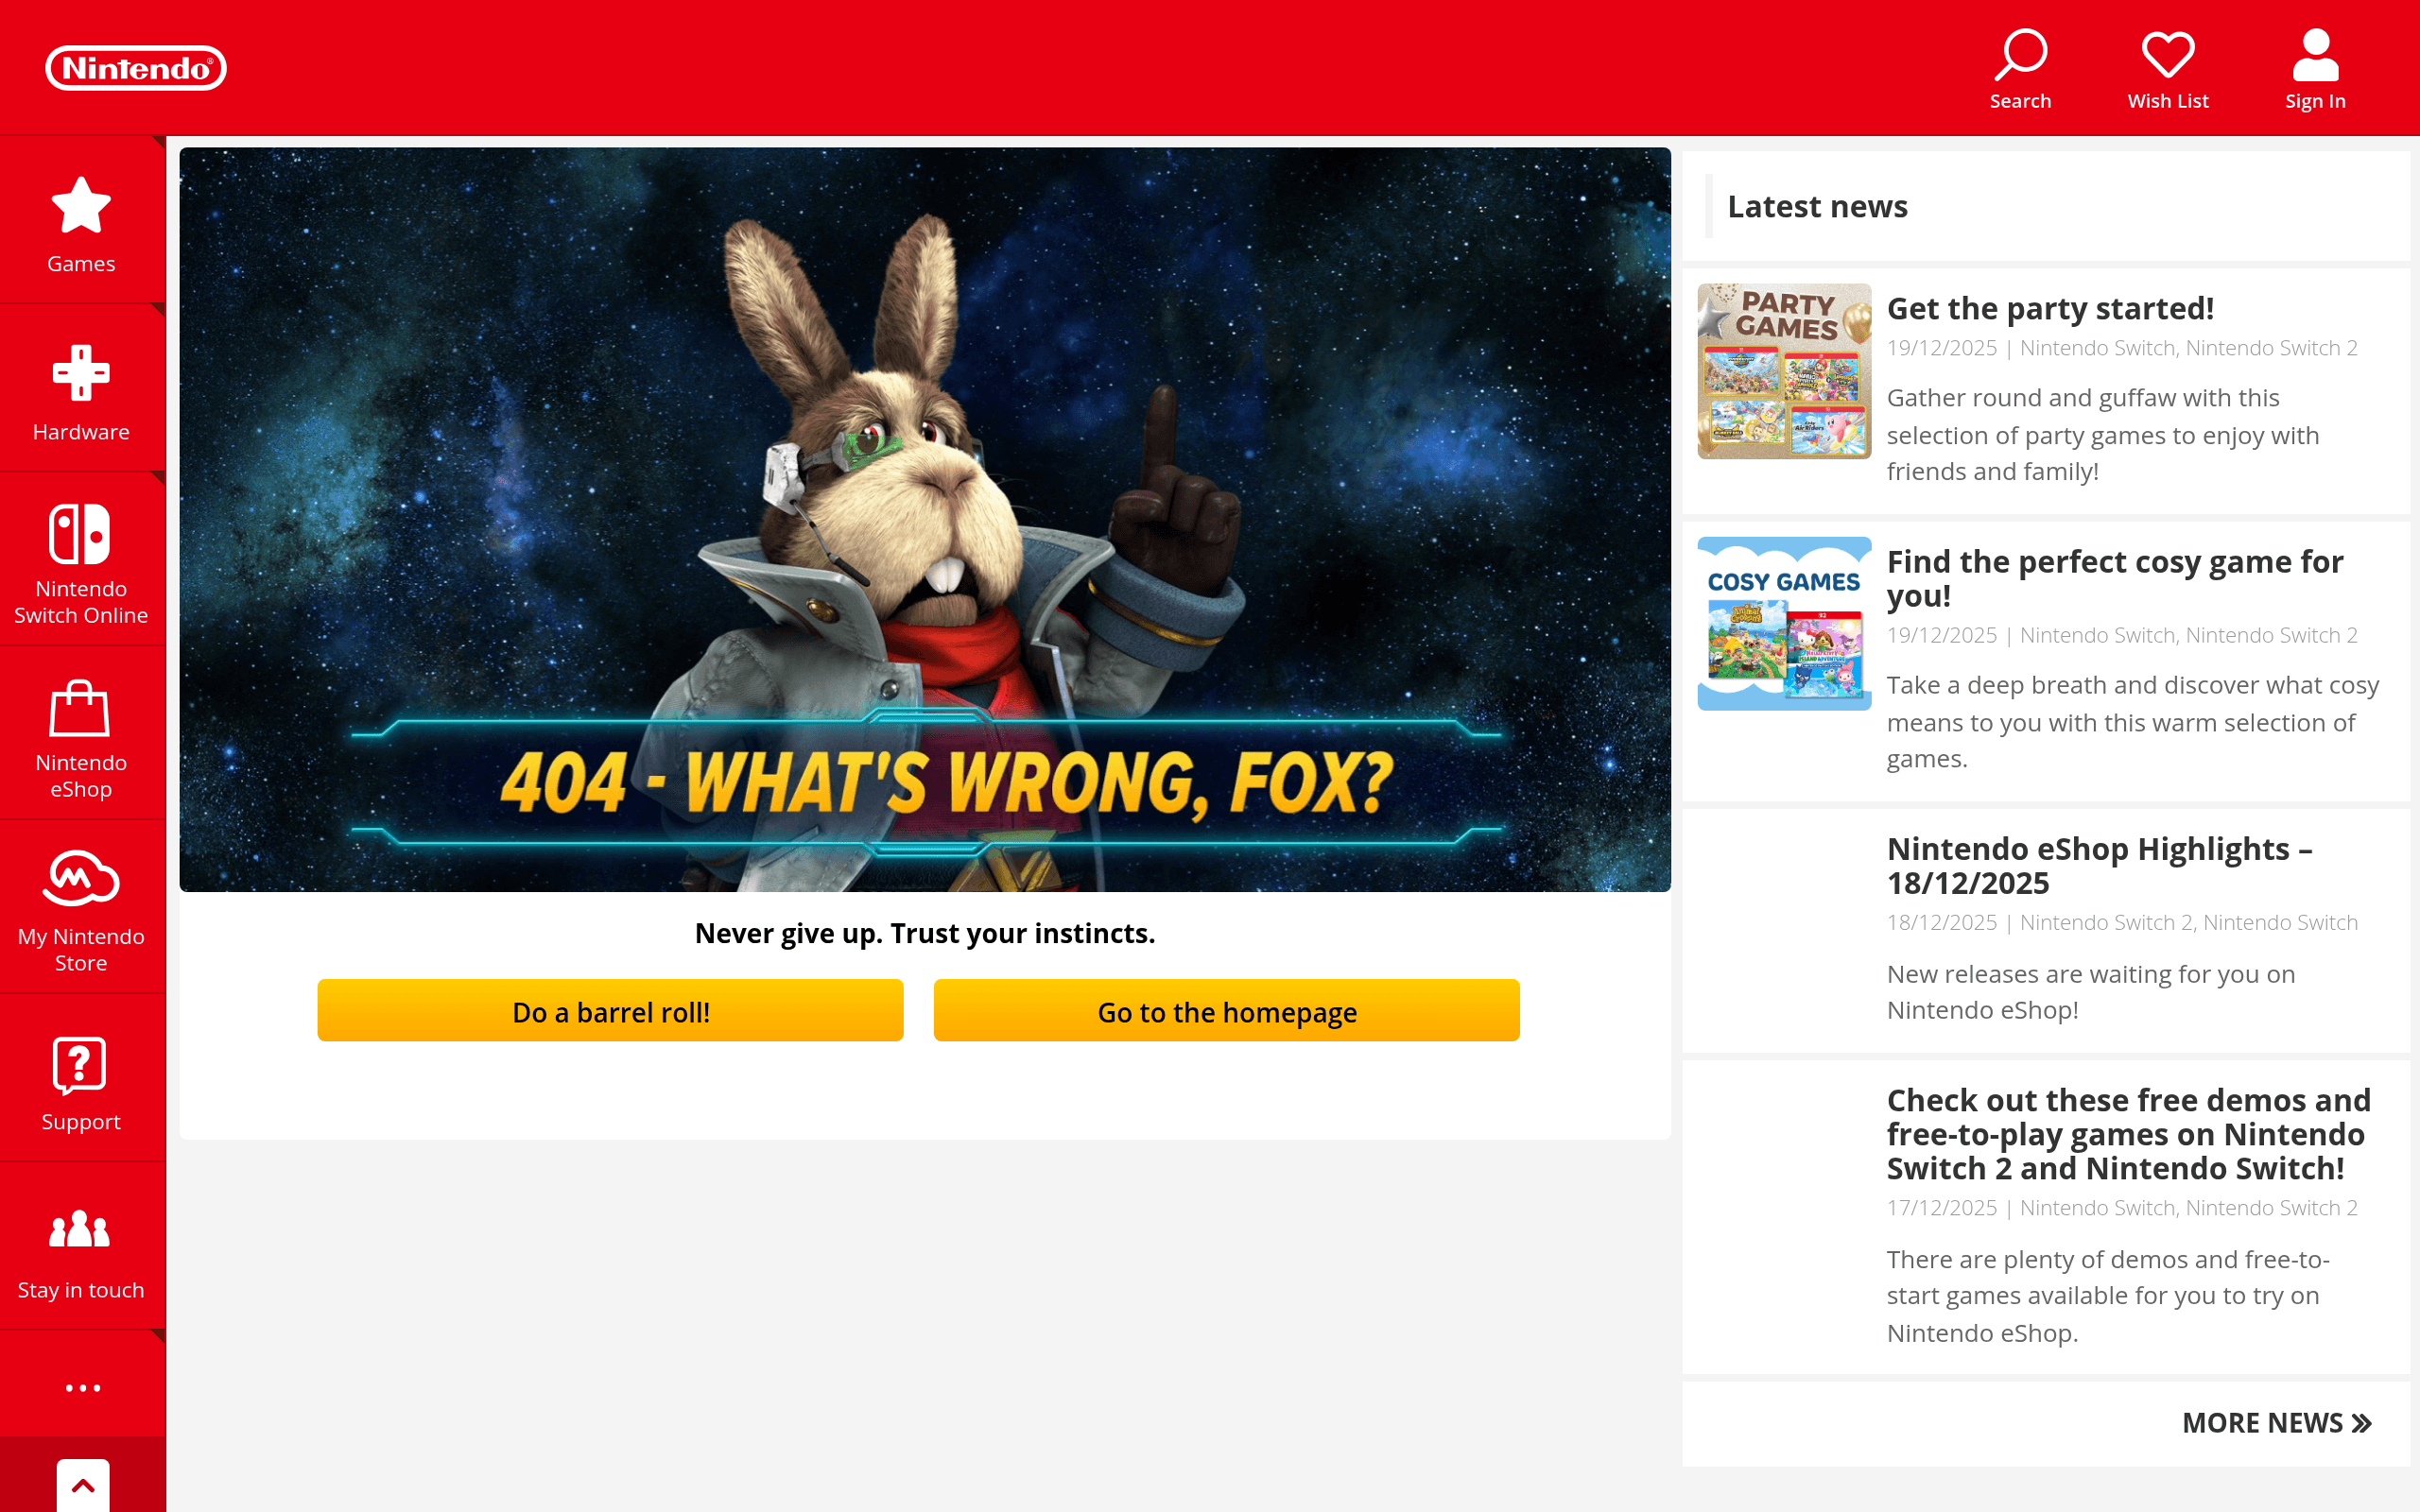Open Search with the magnifier icon
2420x1512 pixels.
tap(2021, 54)
